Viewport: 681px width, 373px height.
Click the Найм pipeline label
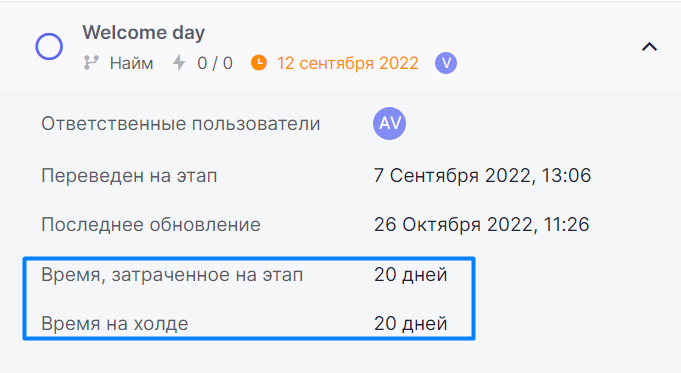point(132,63)
